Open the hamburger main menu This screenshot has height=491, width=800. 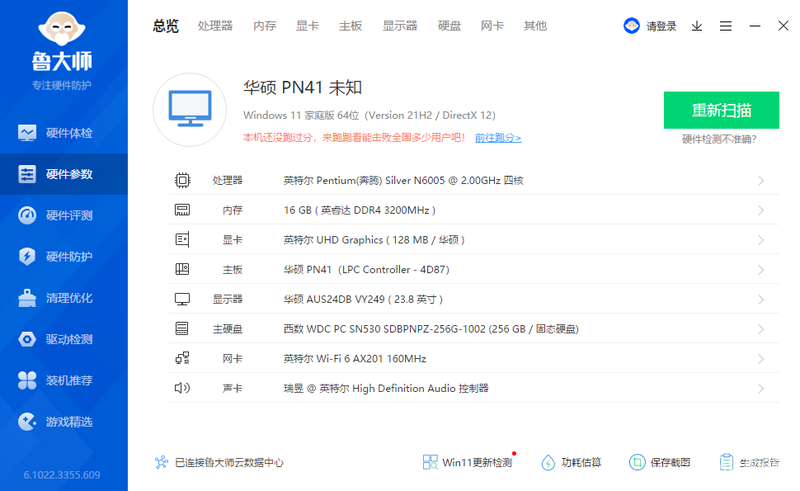(x=726, y=26)
